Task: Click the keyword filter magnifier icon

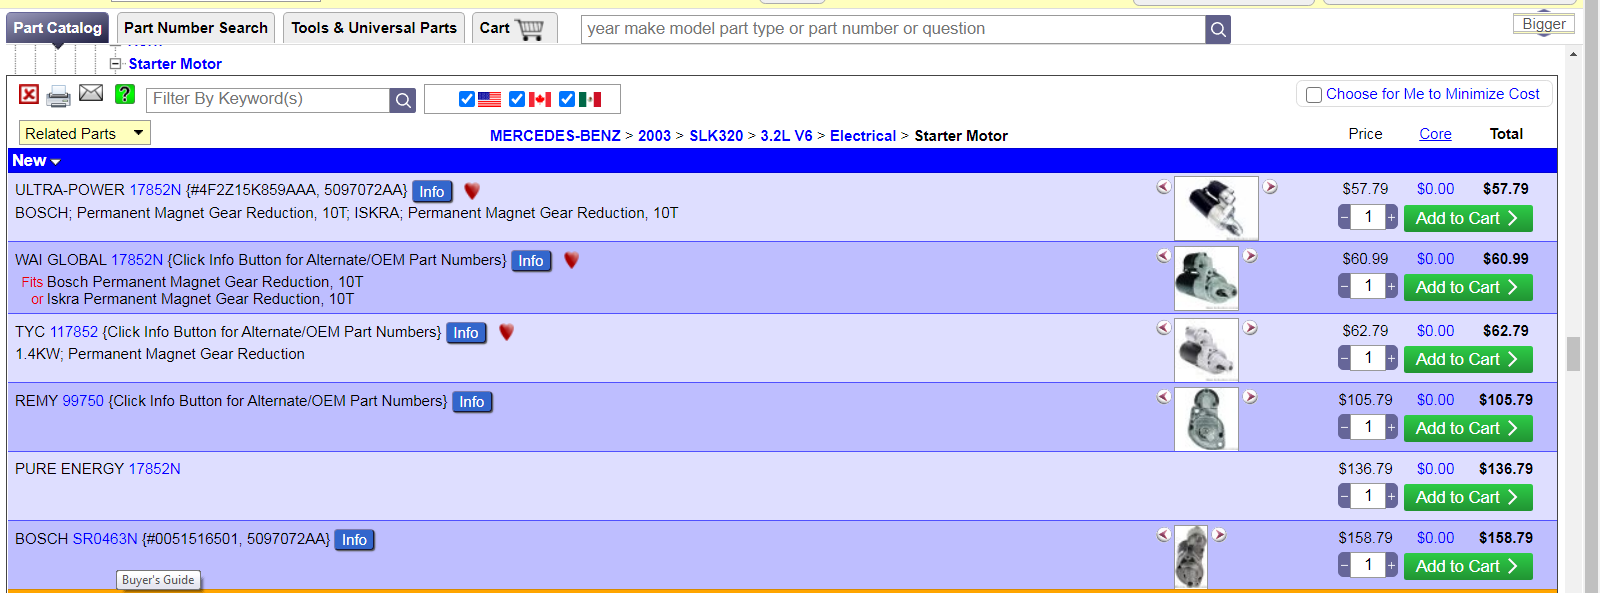Action: tap(402, 100)
